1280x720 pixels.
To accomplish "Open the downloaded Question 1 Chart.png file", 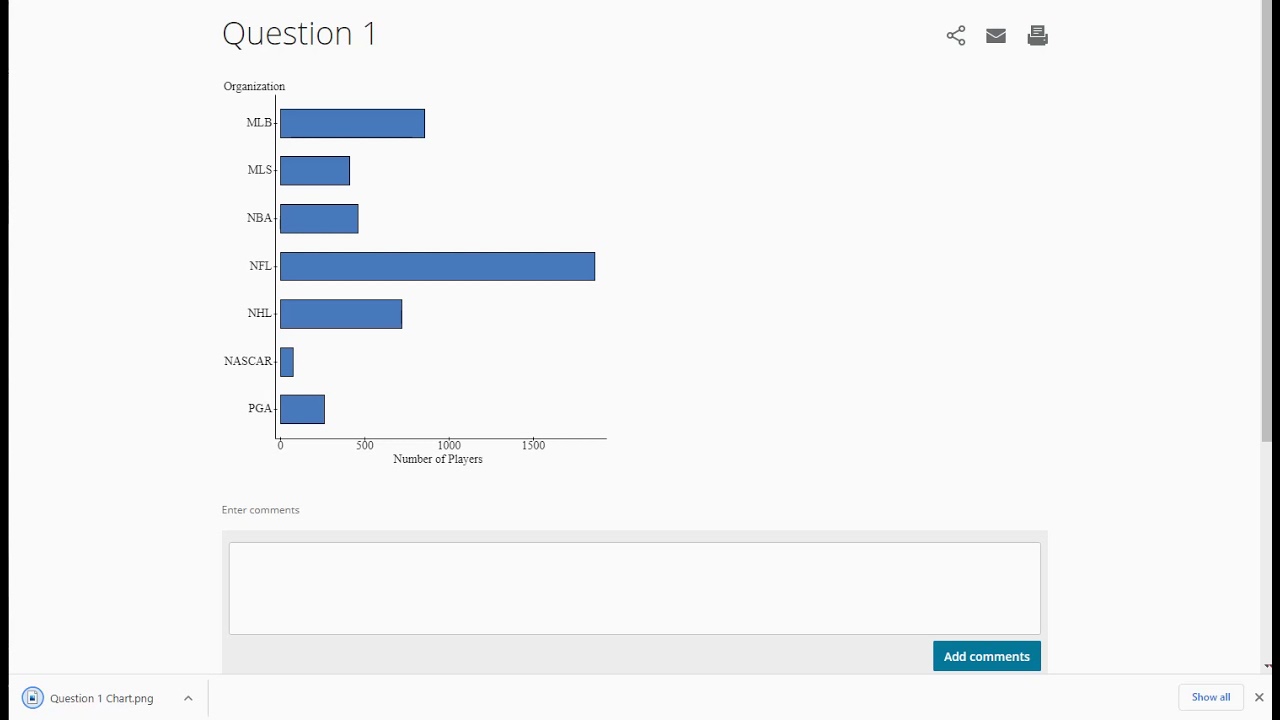I will pos(102,698).
